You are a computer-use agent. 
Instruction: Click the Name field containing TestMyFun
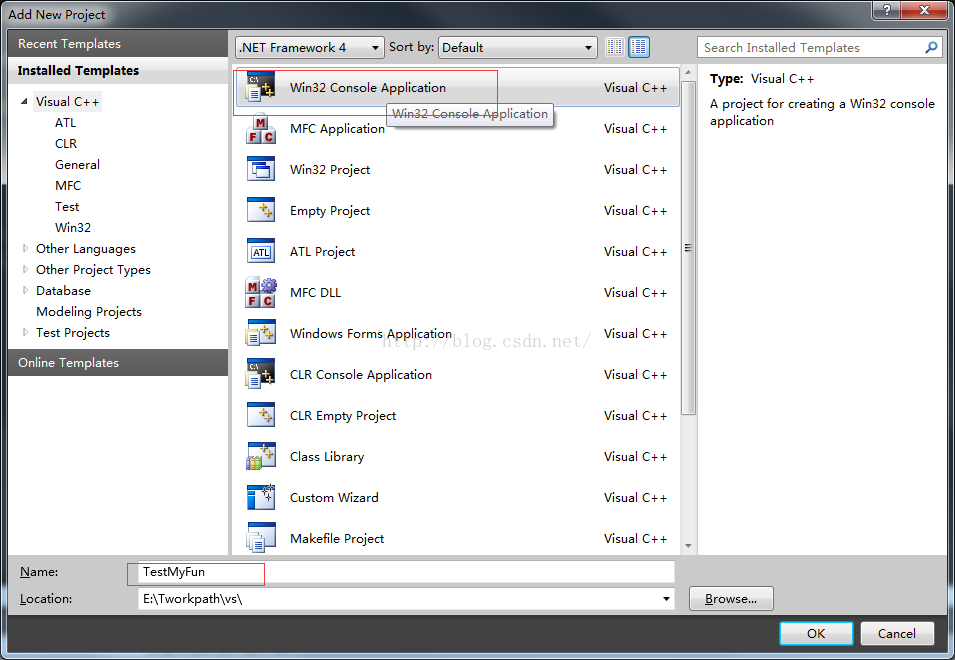pyautogui.click(x=406, y=572)
